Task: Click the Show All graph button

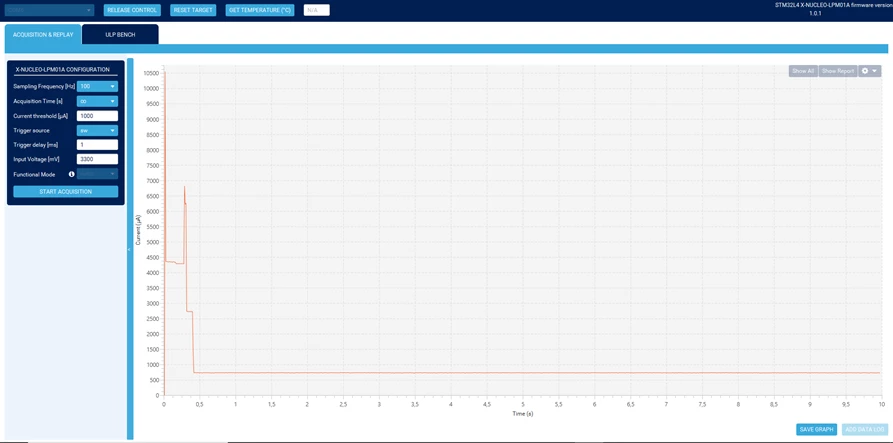Action: pyautogui.click(x=803, y=71)
